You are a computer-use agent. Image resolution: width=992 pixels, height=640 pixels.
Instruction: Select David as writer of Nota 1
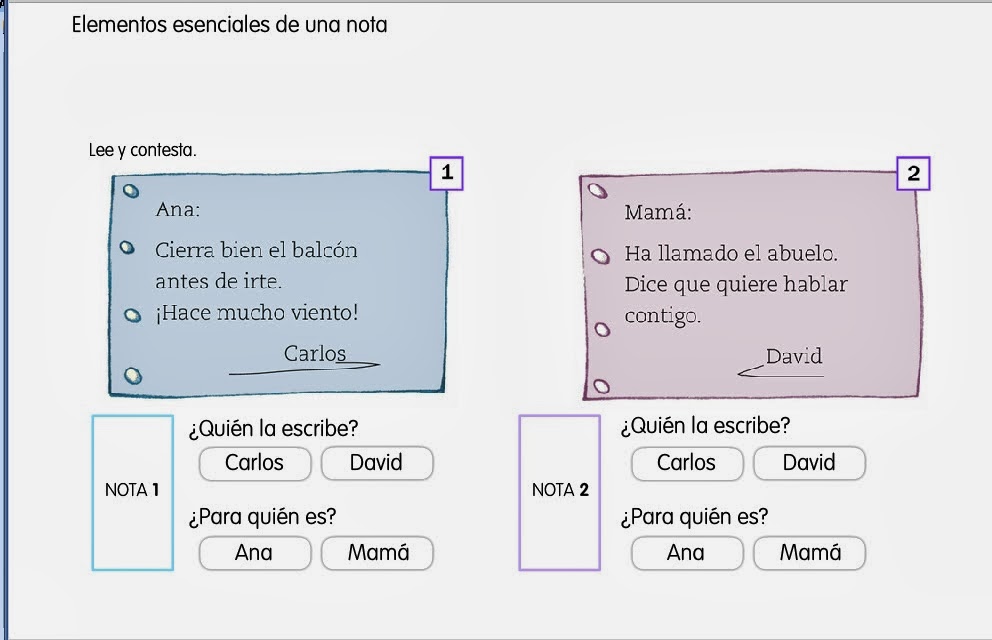click(x=377, y=463)
